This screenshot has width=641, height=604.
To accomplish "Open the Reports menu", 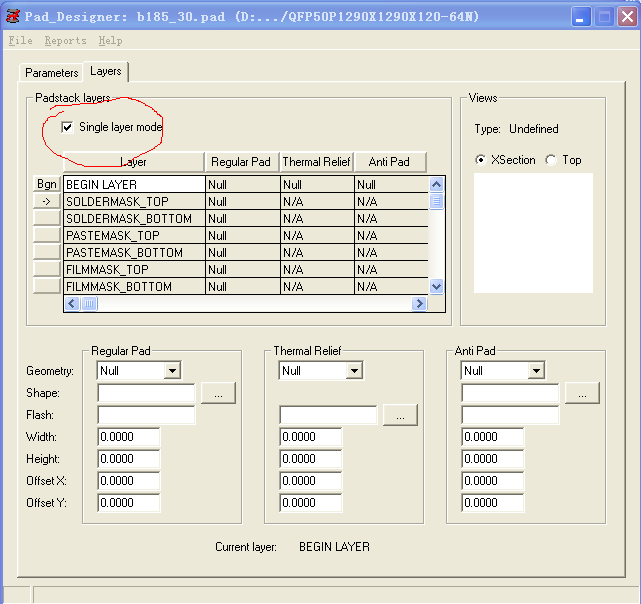I will click(x=65, y=40).
